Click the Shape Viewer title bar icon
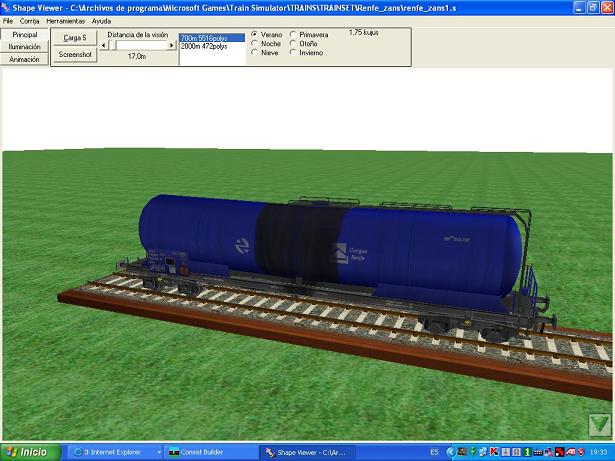The width and height of the screenshot is (615, 461). (6, 7)
